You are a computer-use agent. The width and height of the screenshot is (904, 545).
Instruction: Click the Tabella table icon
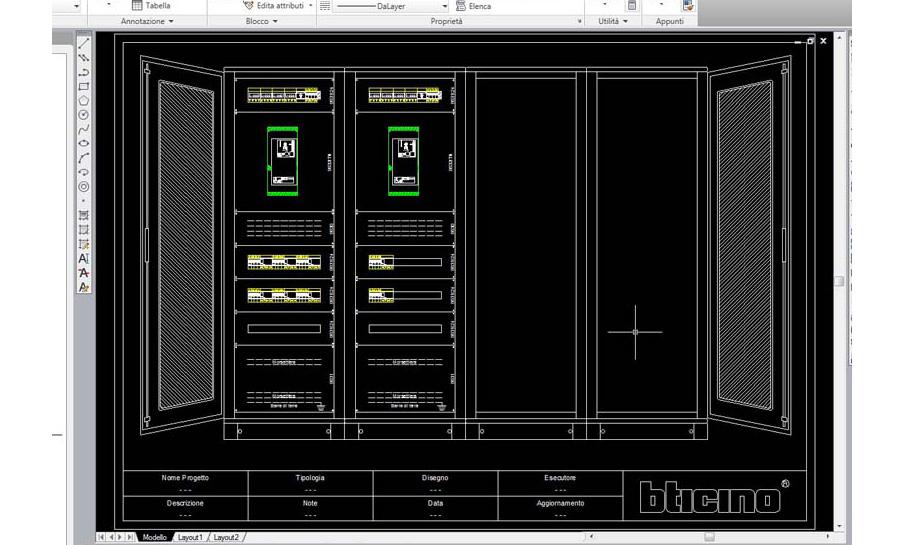click(x=138, y=6)
